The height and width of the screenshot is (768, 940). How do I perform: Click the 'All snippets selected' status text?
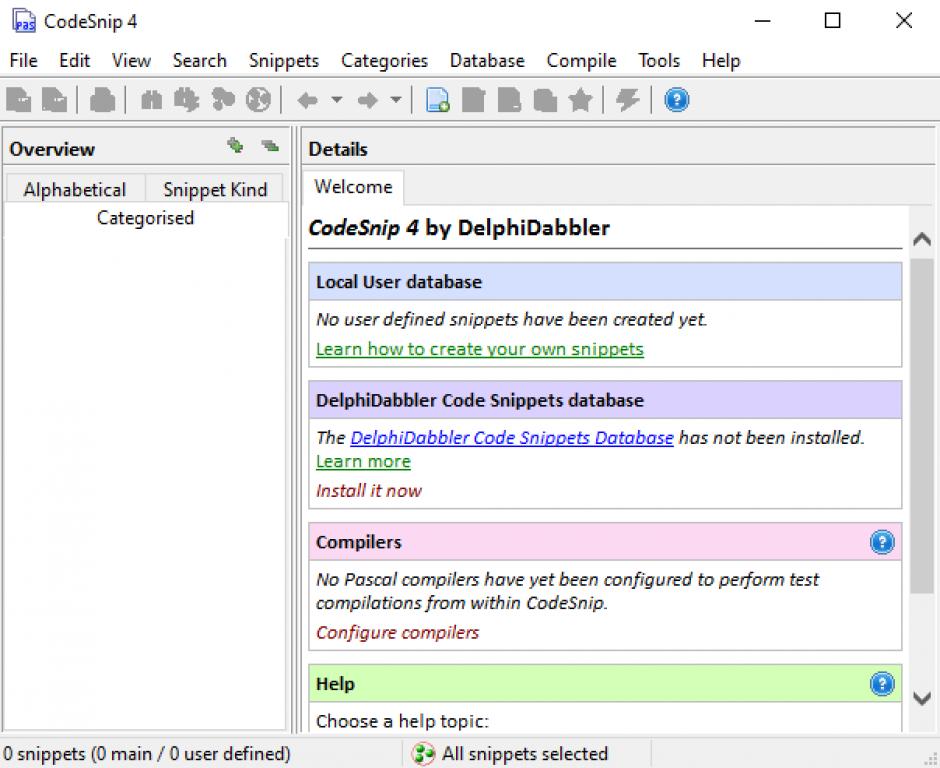tap(525, 754)
